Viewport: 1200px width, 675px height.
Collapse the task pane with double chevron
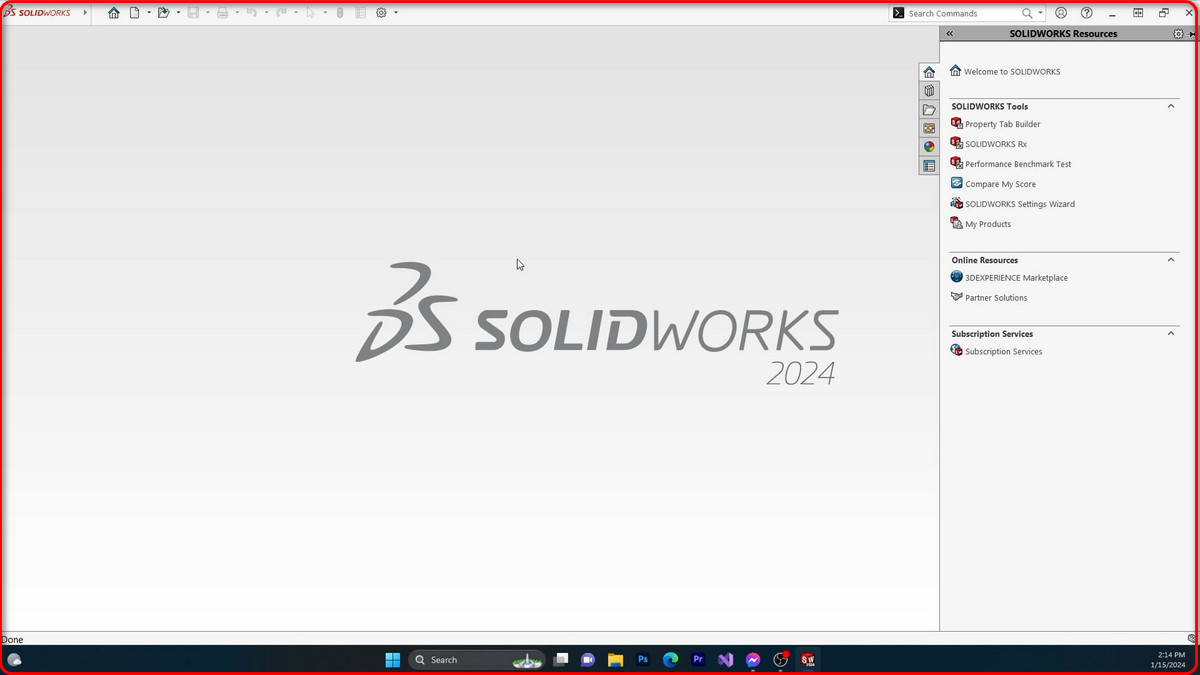949,34
